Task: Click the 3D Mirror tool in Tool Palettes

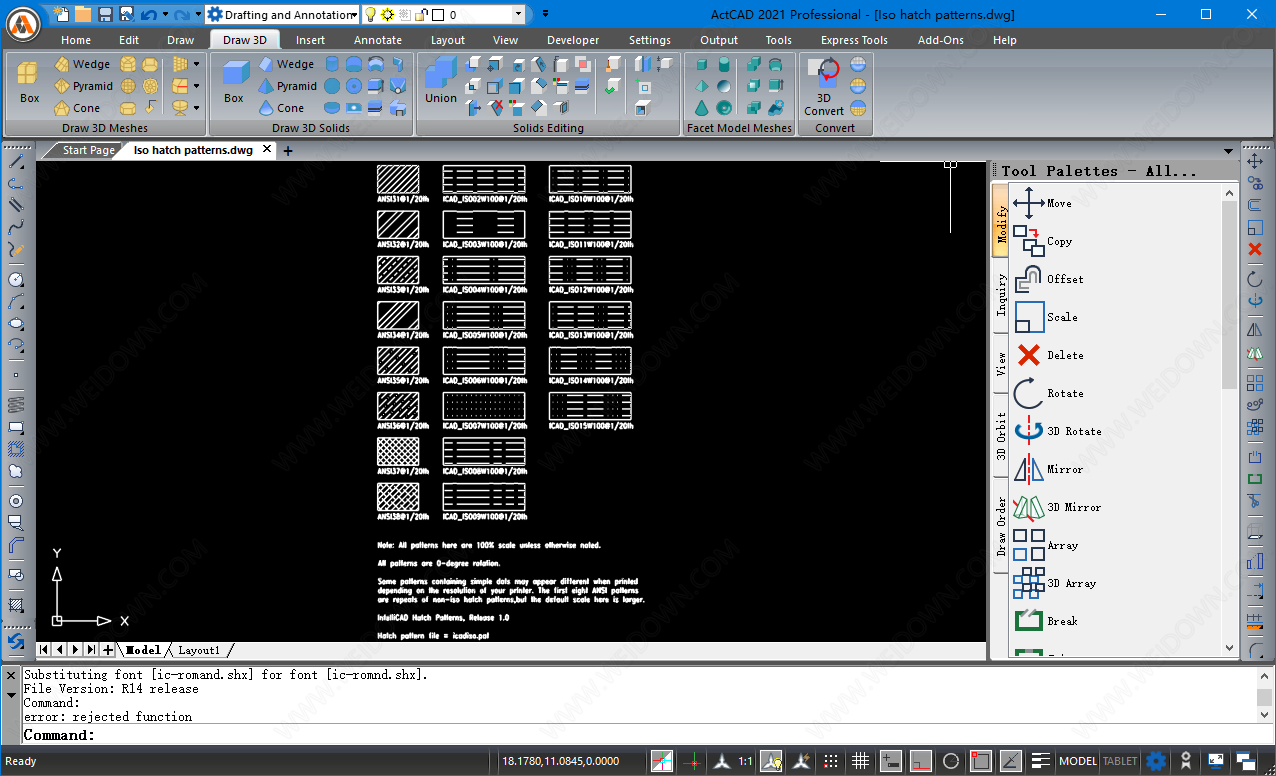Action: point(1057,507)
